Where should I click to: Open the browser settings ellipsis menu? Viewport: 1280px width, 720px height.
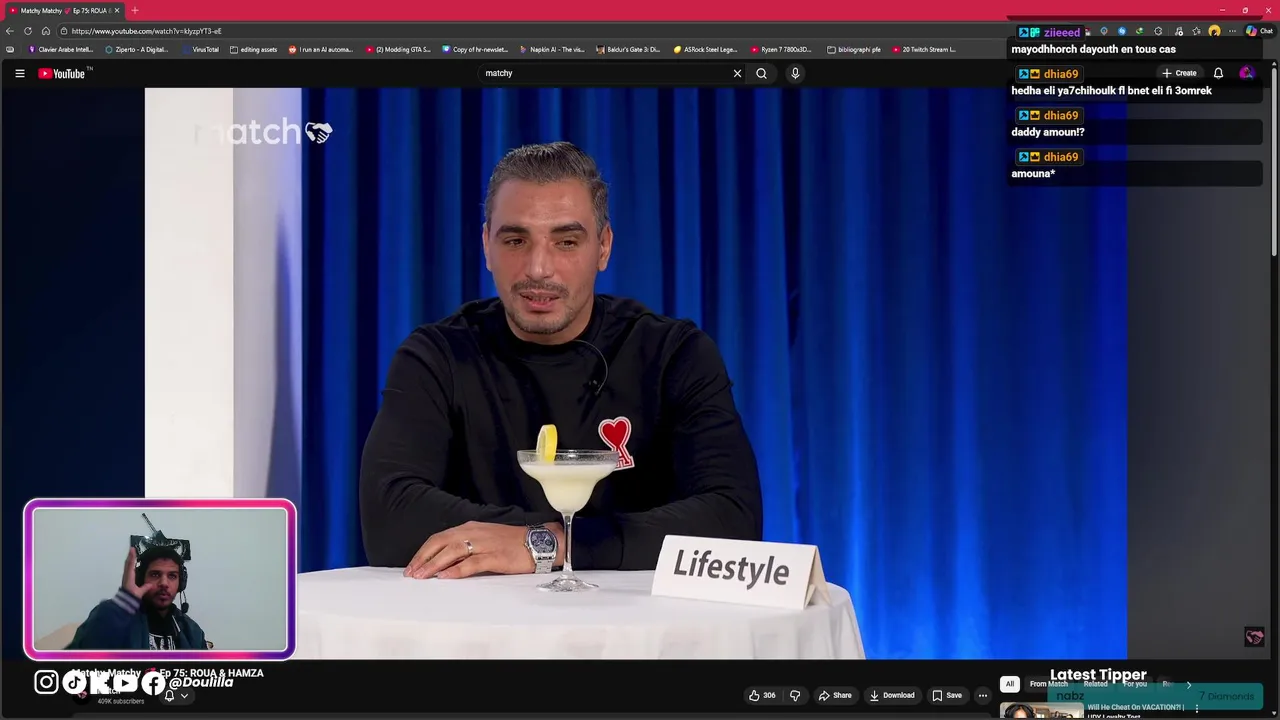(x=1232, y=31)
